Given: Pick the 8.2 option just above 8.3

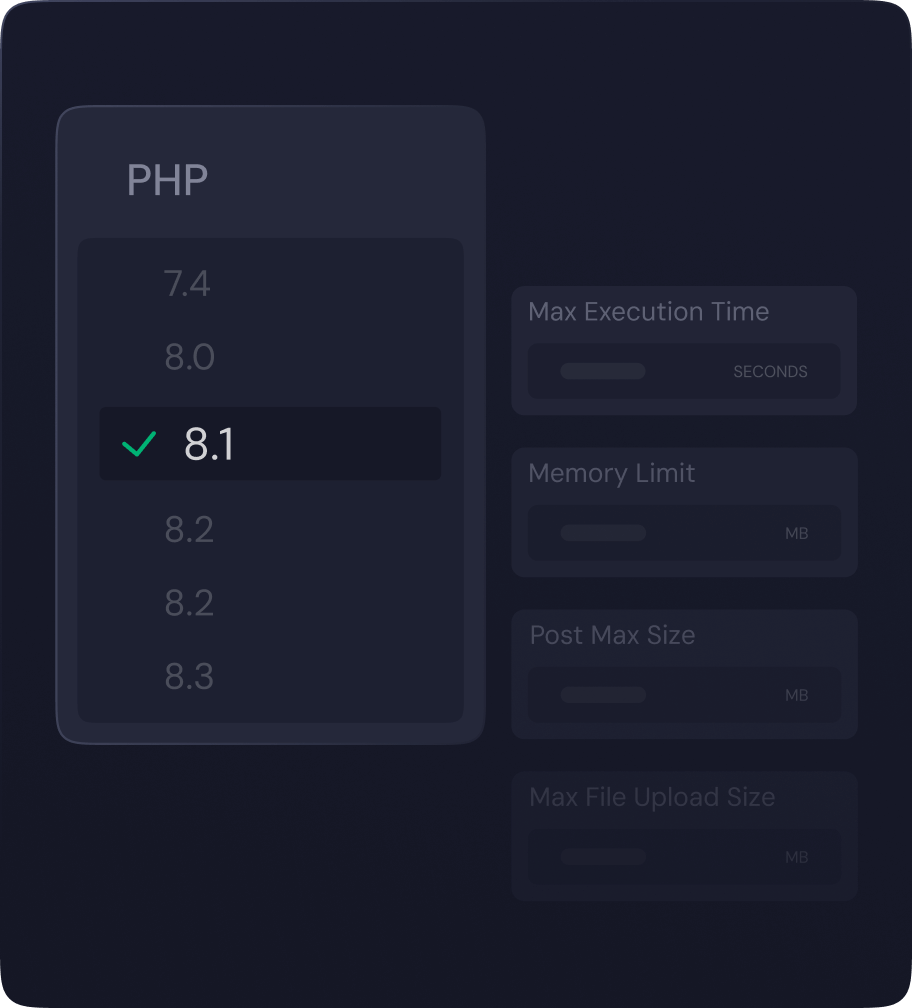Looking at the screenshot, I should tap(189, 604).
